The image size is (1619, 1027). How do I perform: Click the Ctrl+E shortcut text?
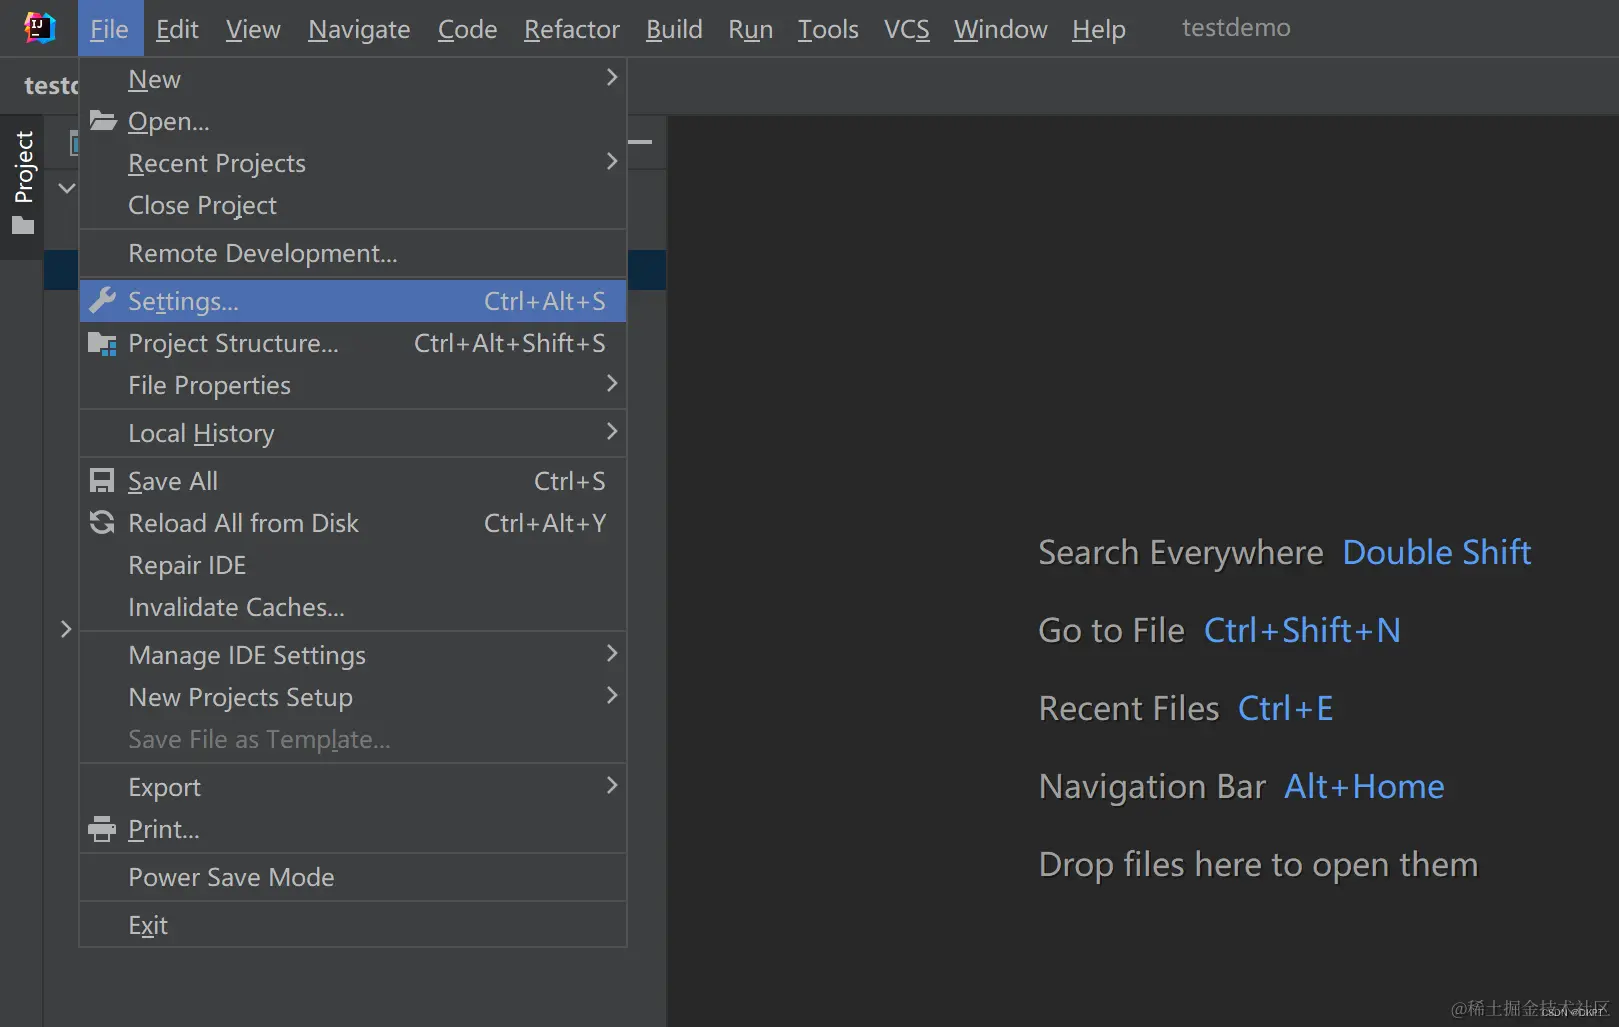[1285, 709]
